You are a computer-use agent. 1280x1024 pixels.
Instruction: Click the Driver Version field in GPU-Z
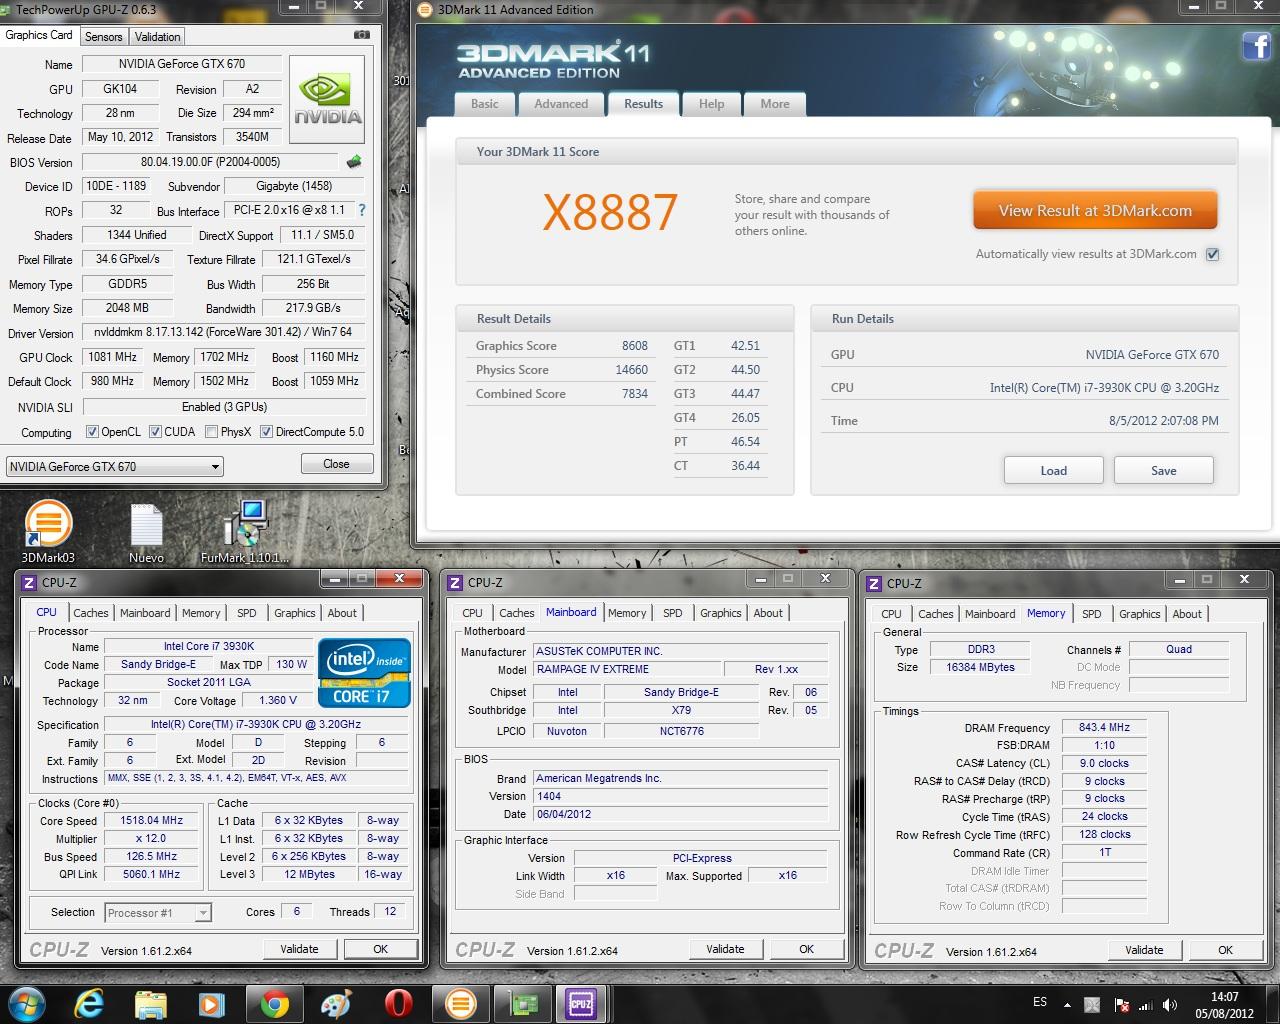pos(223,332)
